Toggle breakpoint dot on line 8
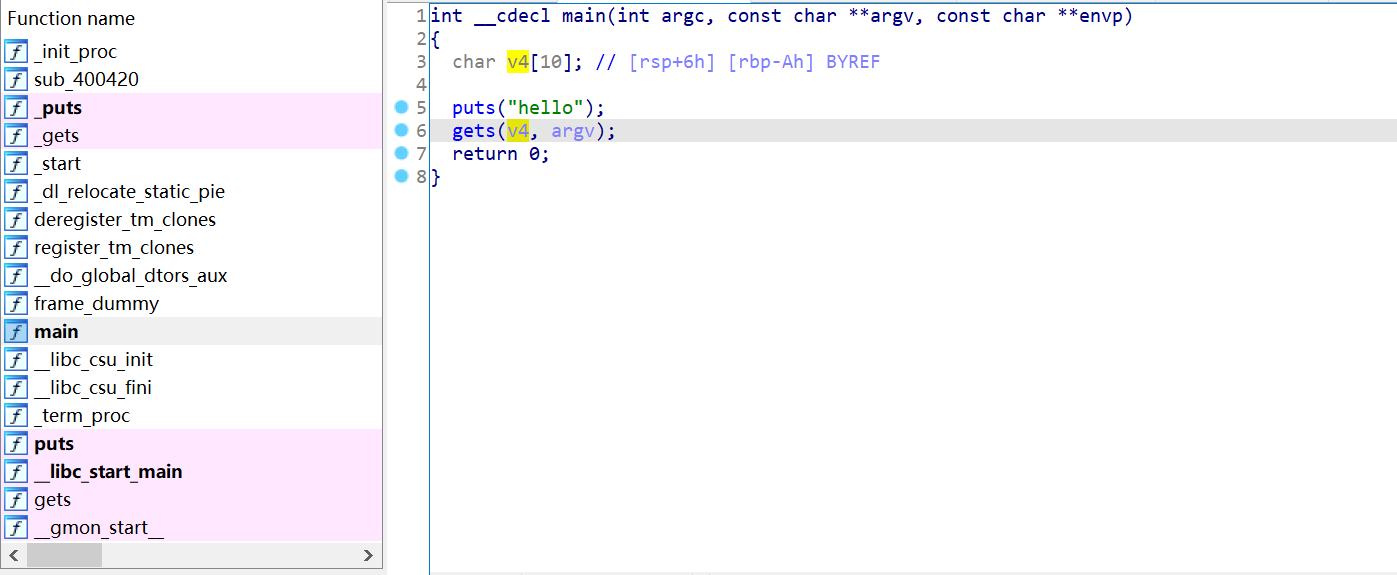1397x575 pixels. pos(402,176)
